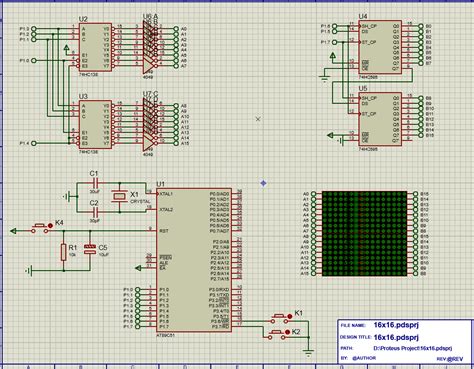Select the C1 capacitor symbol

coord(95,183)
